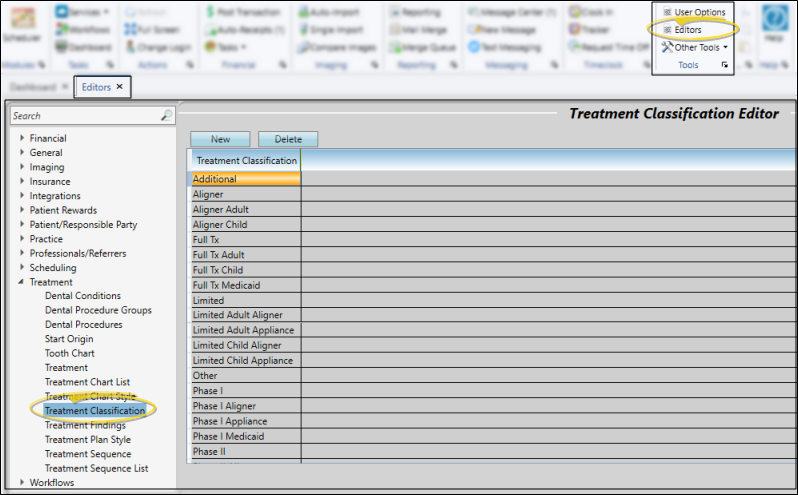The image size is (798, 495).
Task: Click the New button
Action: tap(220, 140)
